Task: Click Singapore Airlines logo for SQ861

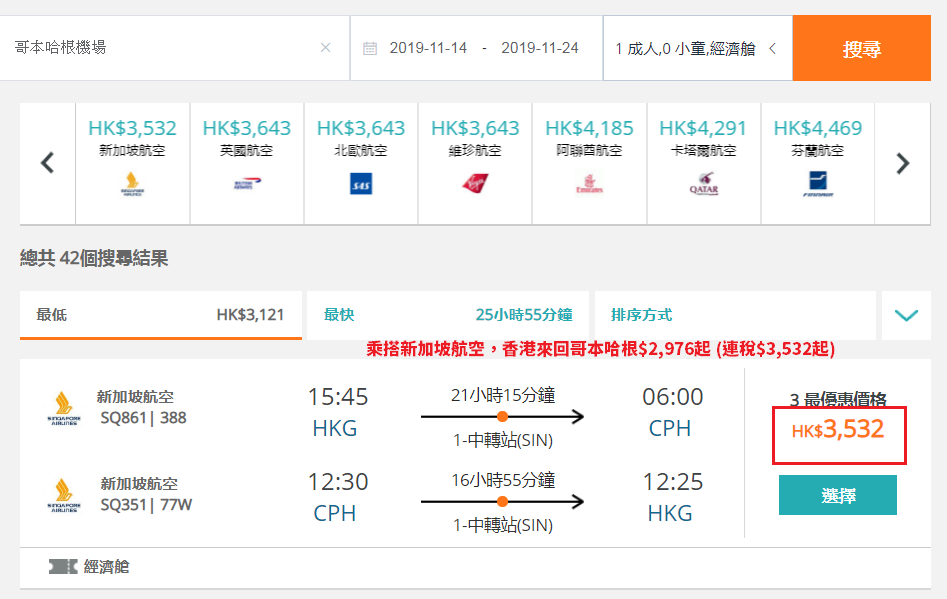Action: pyautogui.click(x=64, y=408)
